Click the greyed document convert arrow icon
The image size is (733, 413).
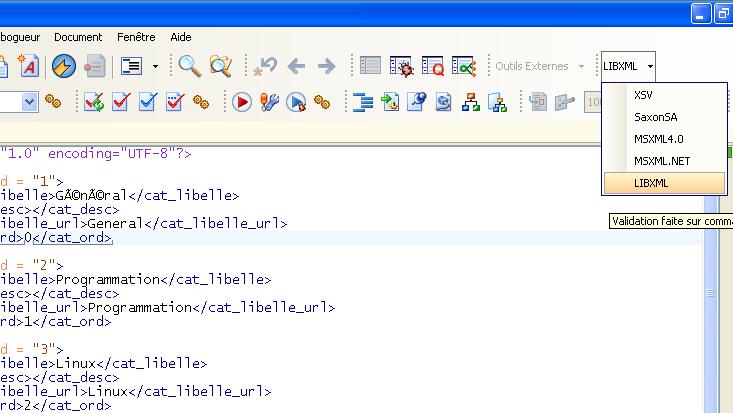point(538,102)
